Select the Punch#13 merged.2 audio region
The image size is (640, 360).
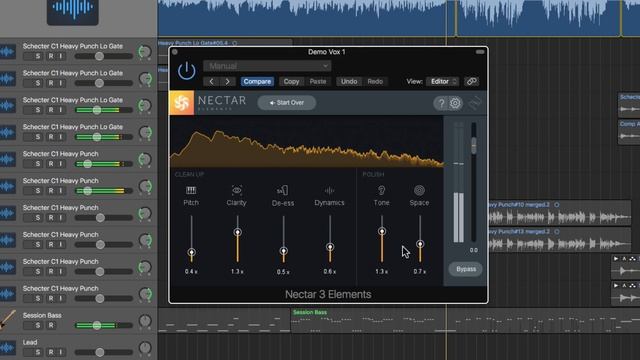coord(560,240)
